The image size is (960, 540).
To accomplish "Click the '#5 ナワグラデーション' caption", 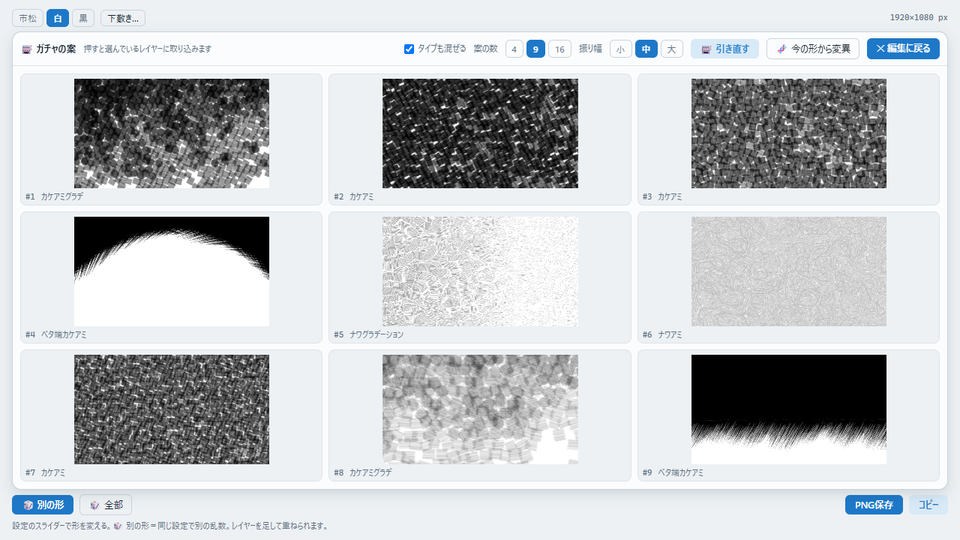I will (369, 335).
